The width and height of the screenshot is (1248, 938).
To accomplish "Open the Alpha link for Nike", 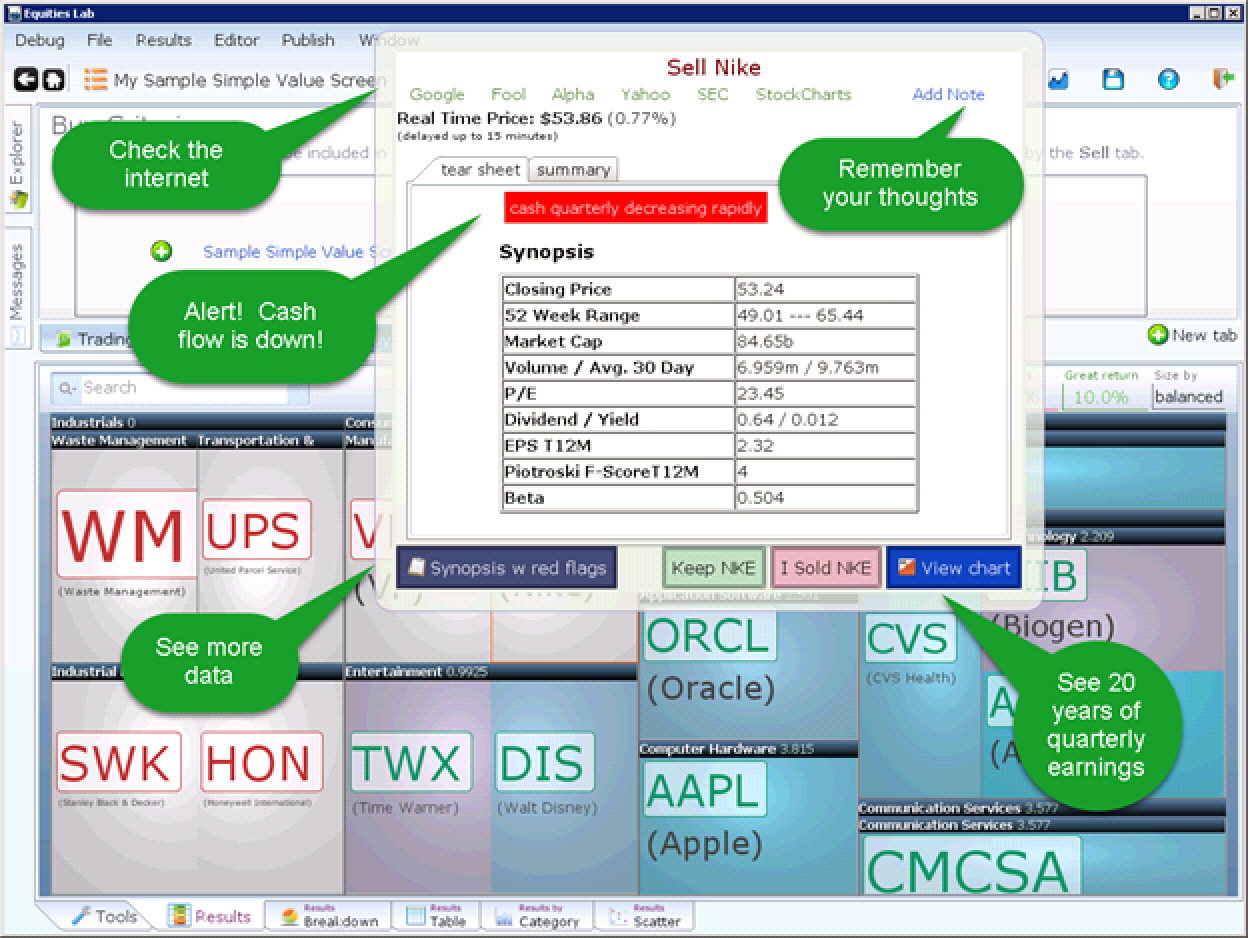I will [x=573, y=94].
